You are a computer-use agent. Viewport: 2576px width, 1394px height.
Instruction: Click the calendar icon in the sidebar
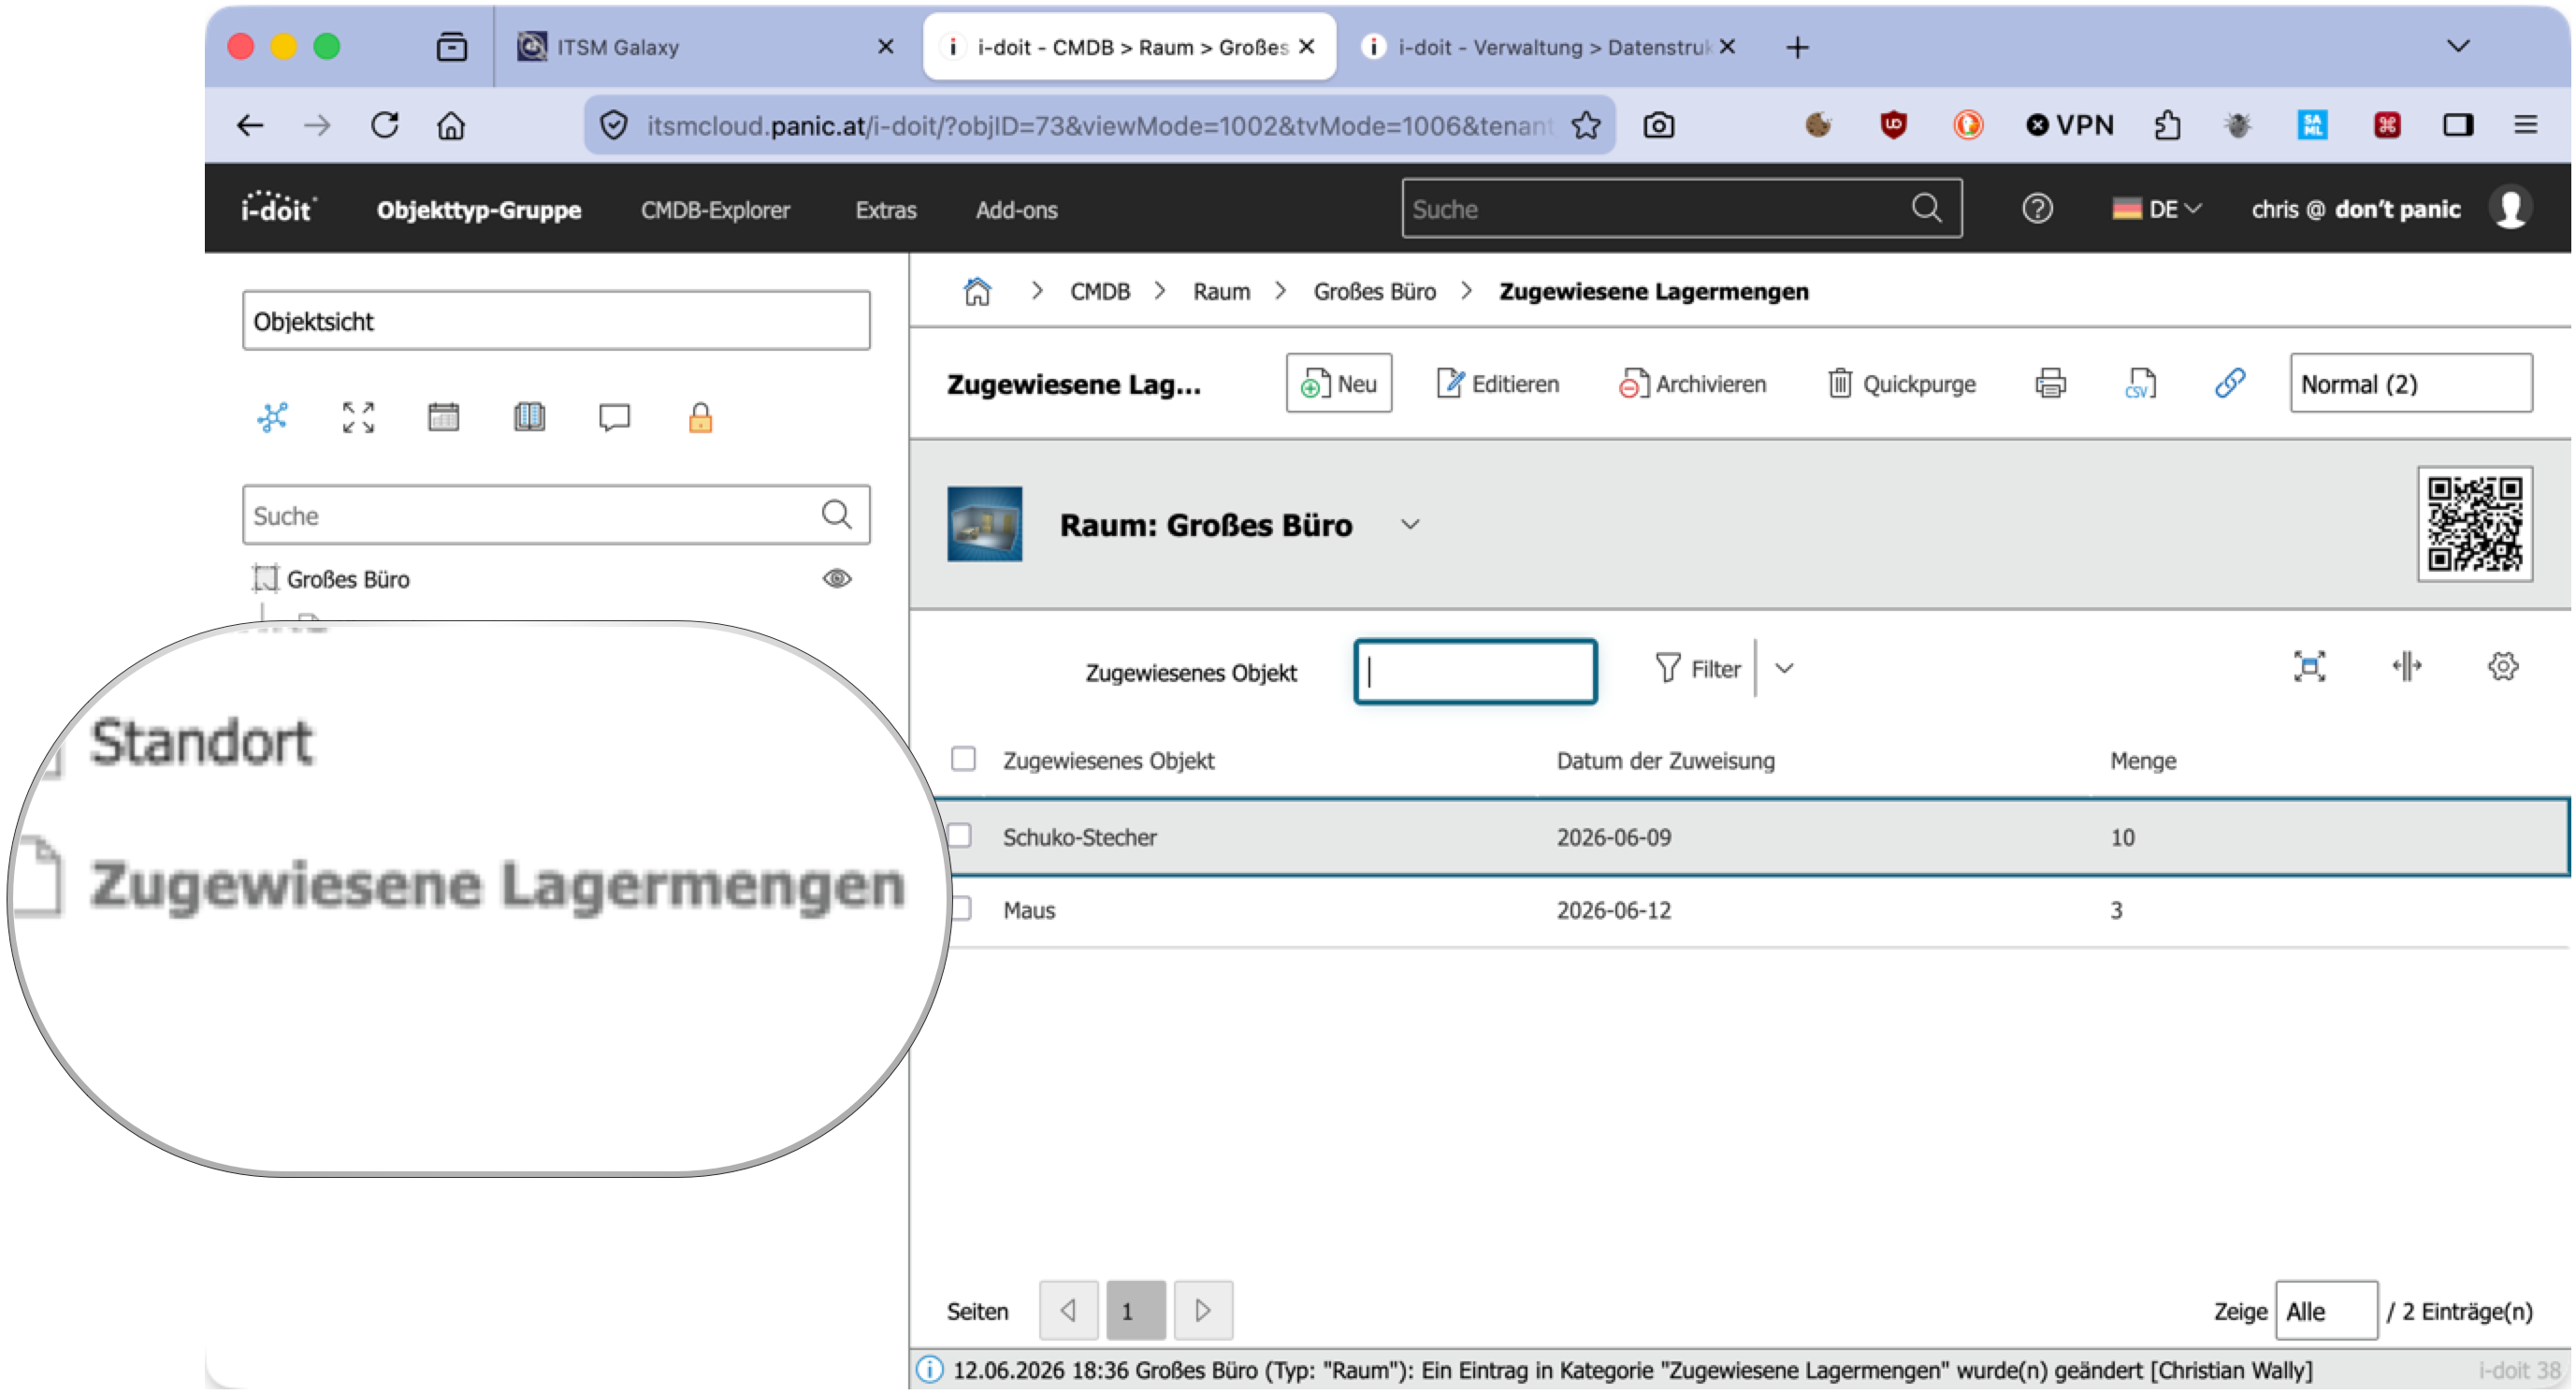443,417
